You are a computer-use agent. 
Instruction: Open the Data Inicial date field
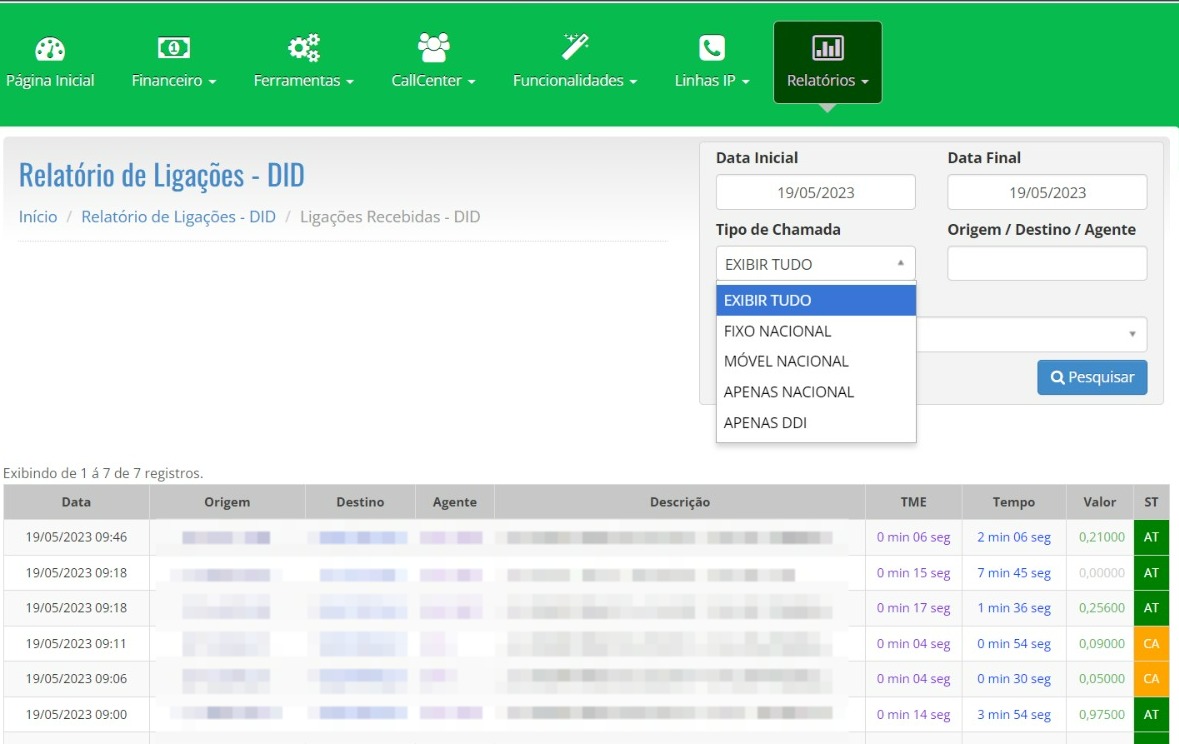pos(815,193)
